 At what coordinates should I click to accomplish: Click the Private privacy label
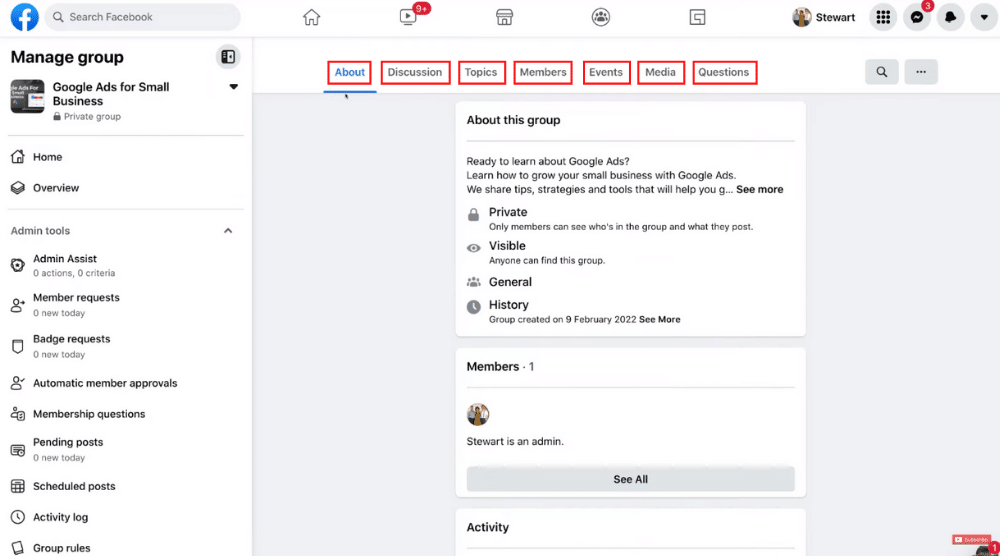click(508, 212)
